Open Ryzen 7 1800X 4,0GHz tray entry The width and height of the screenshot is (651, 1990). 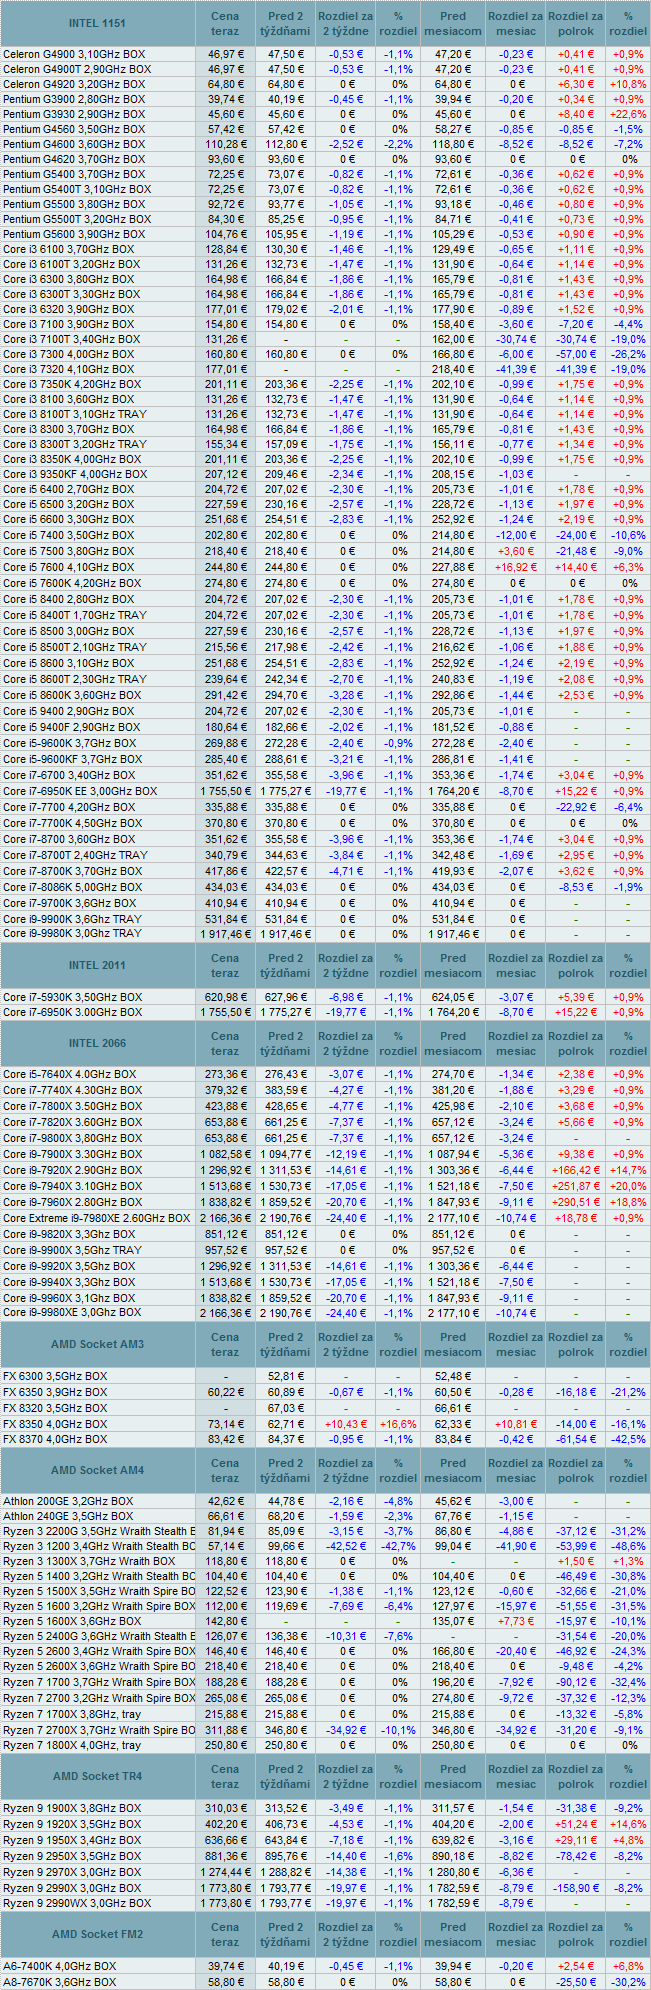point(72,1745)
